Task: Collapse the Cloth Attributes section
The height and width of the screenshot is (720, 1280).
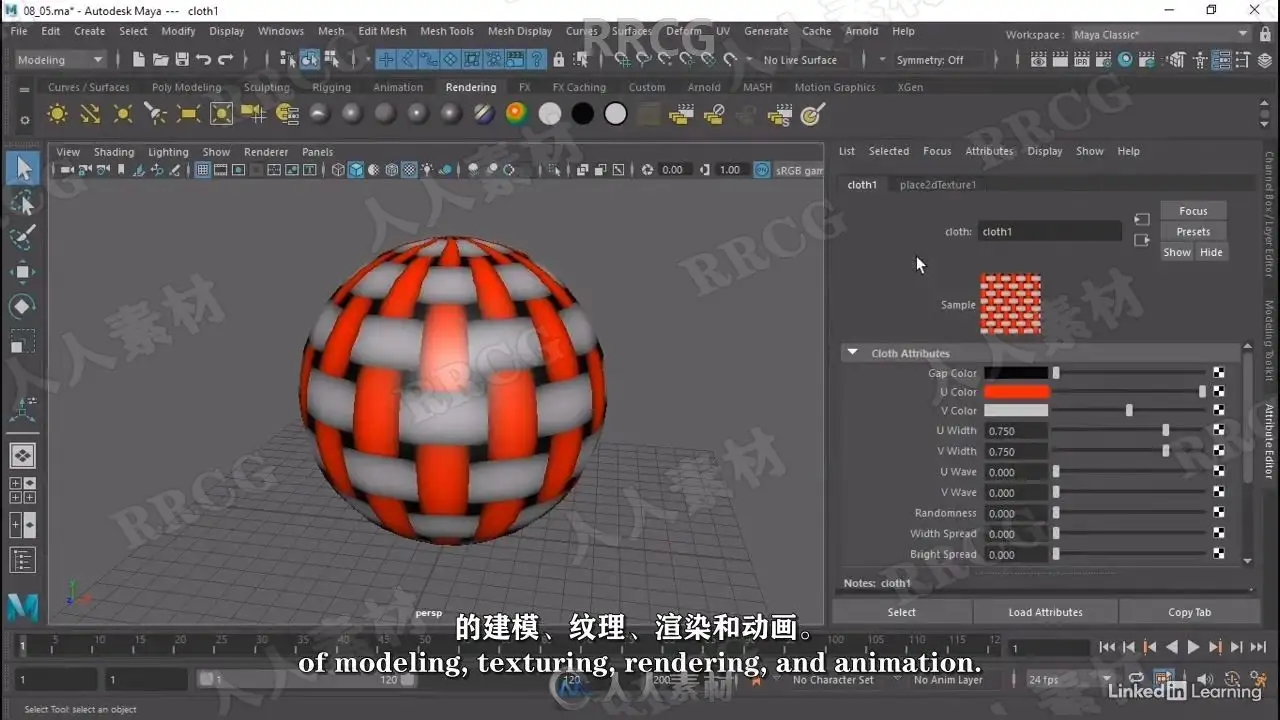Action: [x=853, y=353]
